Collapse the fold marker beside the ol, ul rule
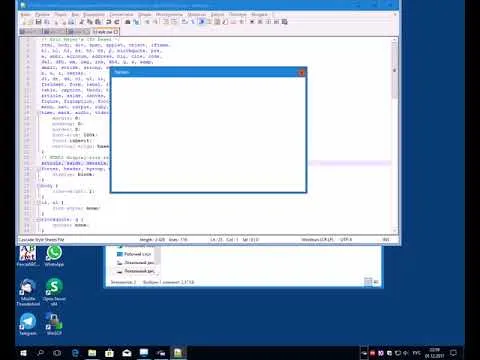Viewport: 480px width, 360px height. tap(38, 203)
